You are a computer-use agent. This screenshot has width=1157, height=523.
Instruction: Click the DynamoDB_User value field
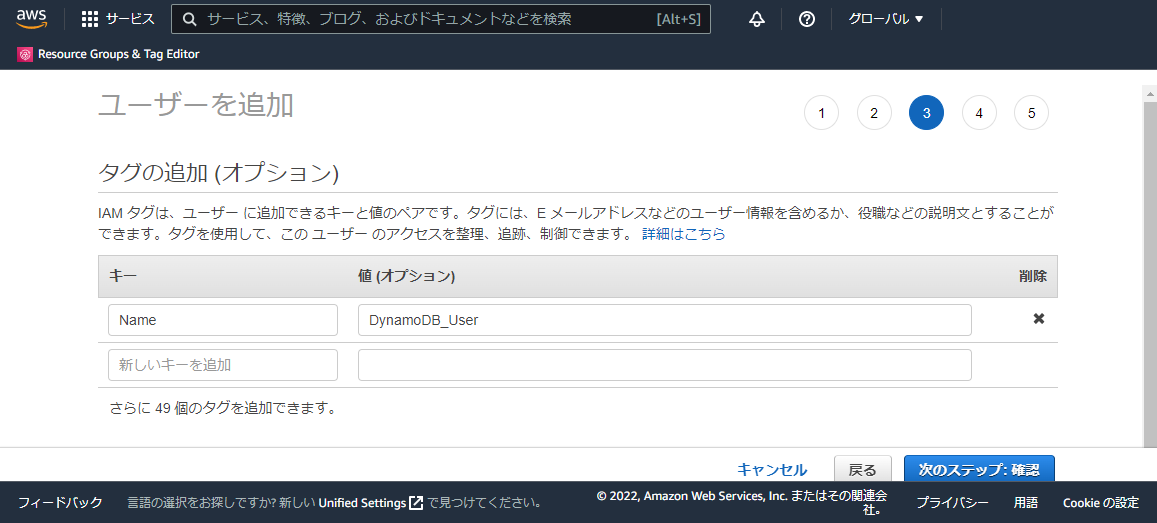(x=664, y=320)
